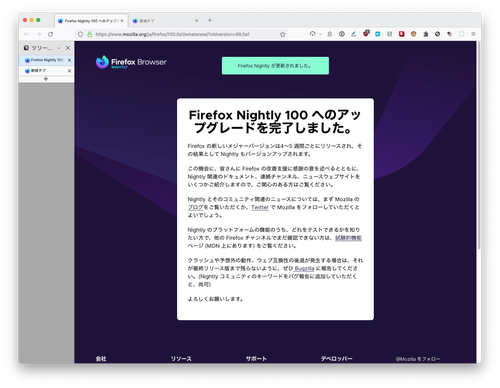Click the Firefox Browser Nightly logo
Image resolution: width=500 pixels, height=388 pixels.
pyautogui.click(x=131, y=62)
